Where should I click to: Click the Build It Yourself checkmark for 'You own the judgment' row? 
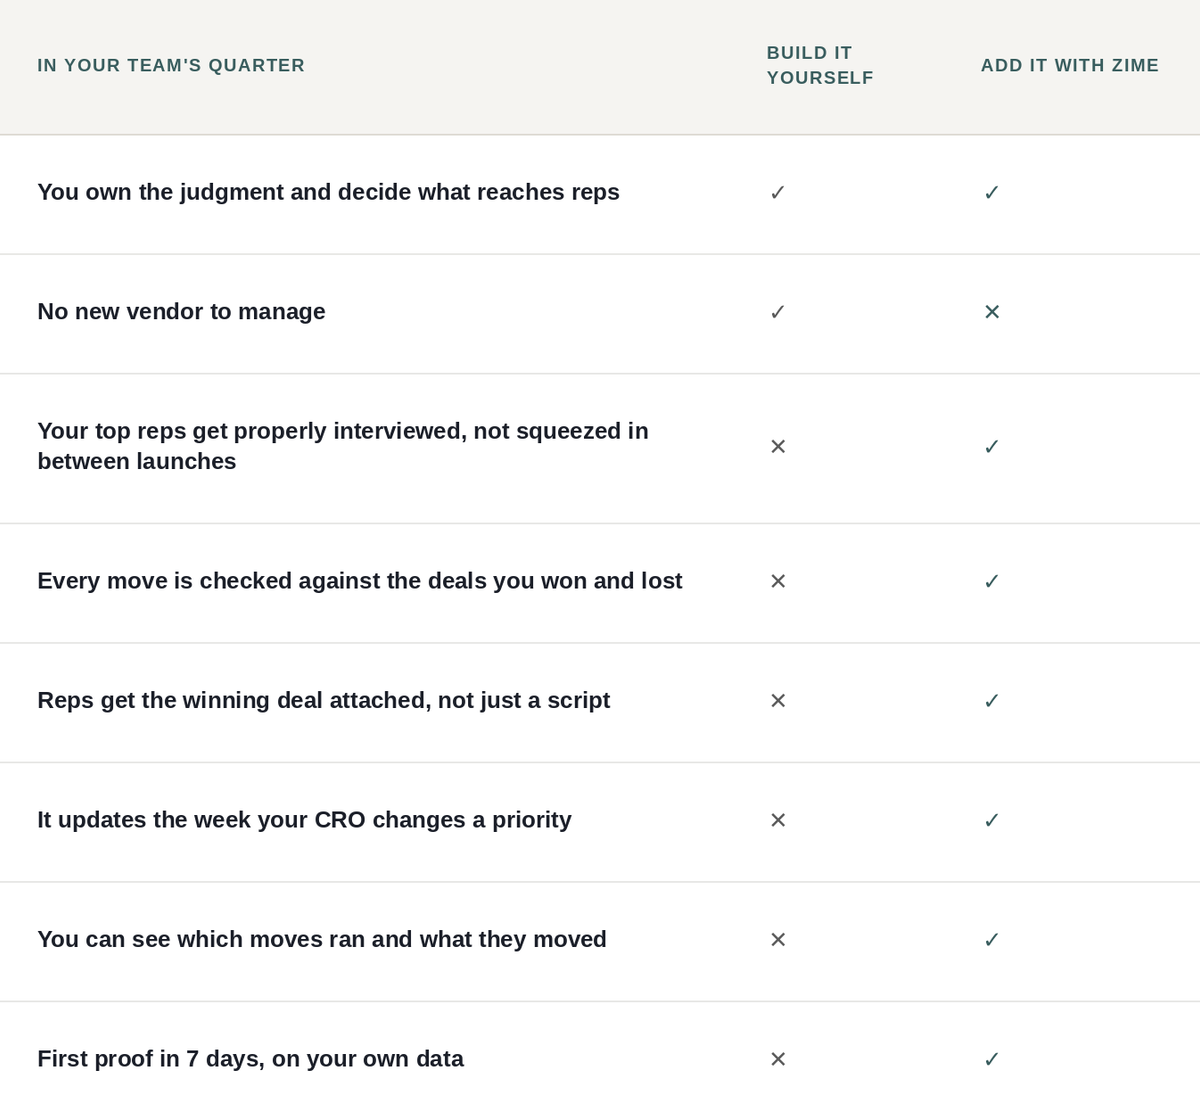point(778,193)
